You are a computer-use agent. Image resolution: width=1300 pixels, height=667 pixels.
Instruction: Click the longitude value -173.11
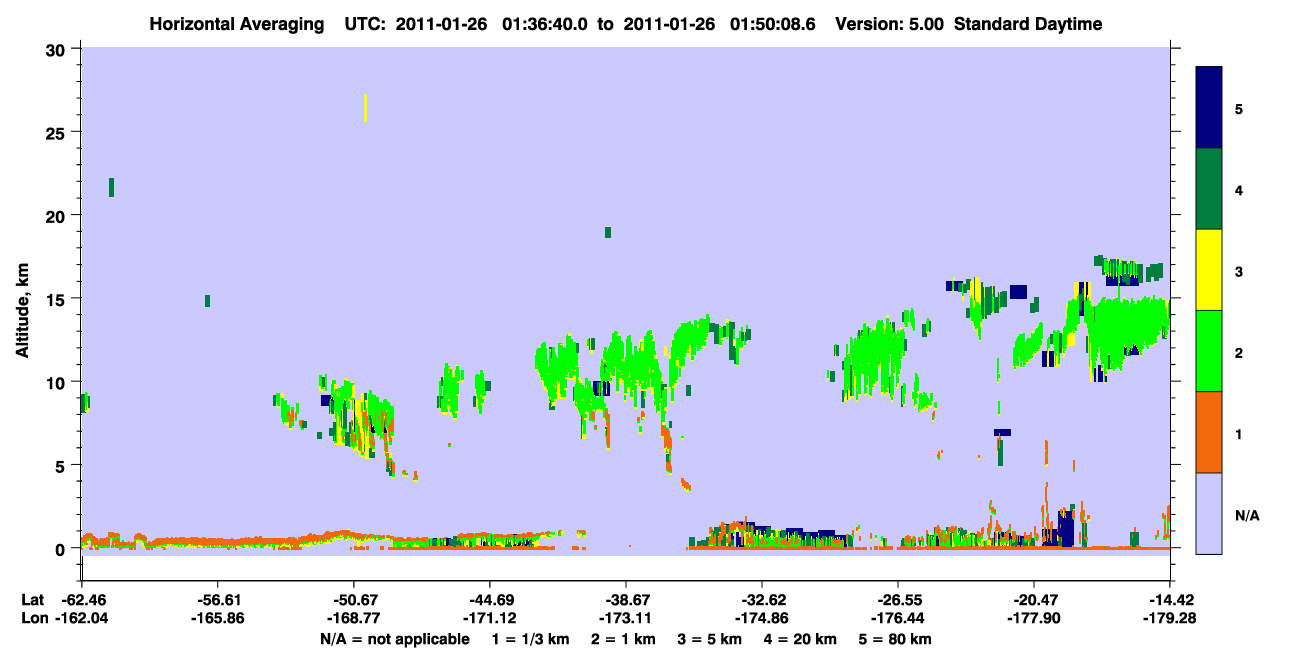(626, 619)
